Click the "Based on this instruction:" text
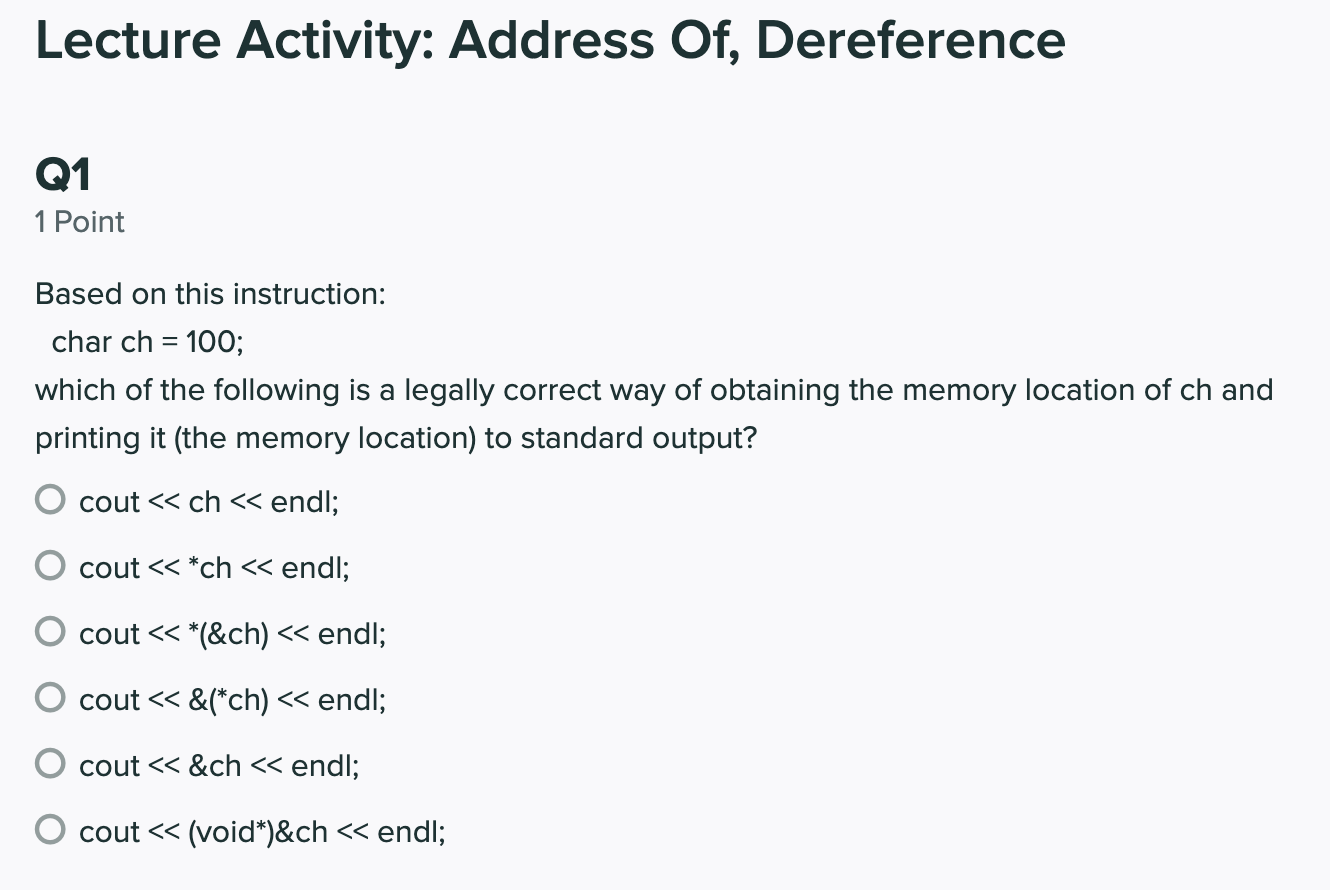 point(211,293)
